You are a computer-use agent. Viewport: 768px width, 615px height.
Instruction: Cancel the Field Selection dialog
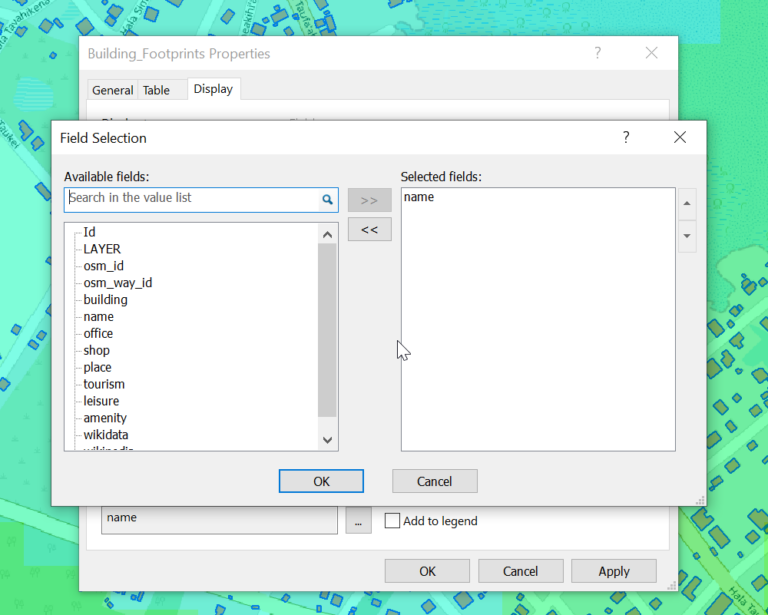434,481
